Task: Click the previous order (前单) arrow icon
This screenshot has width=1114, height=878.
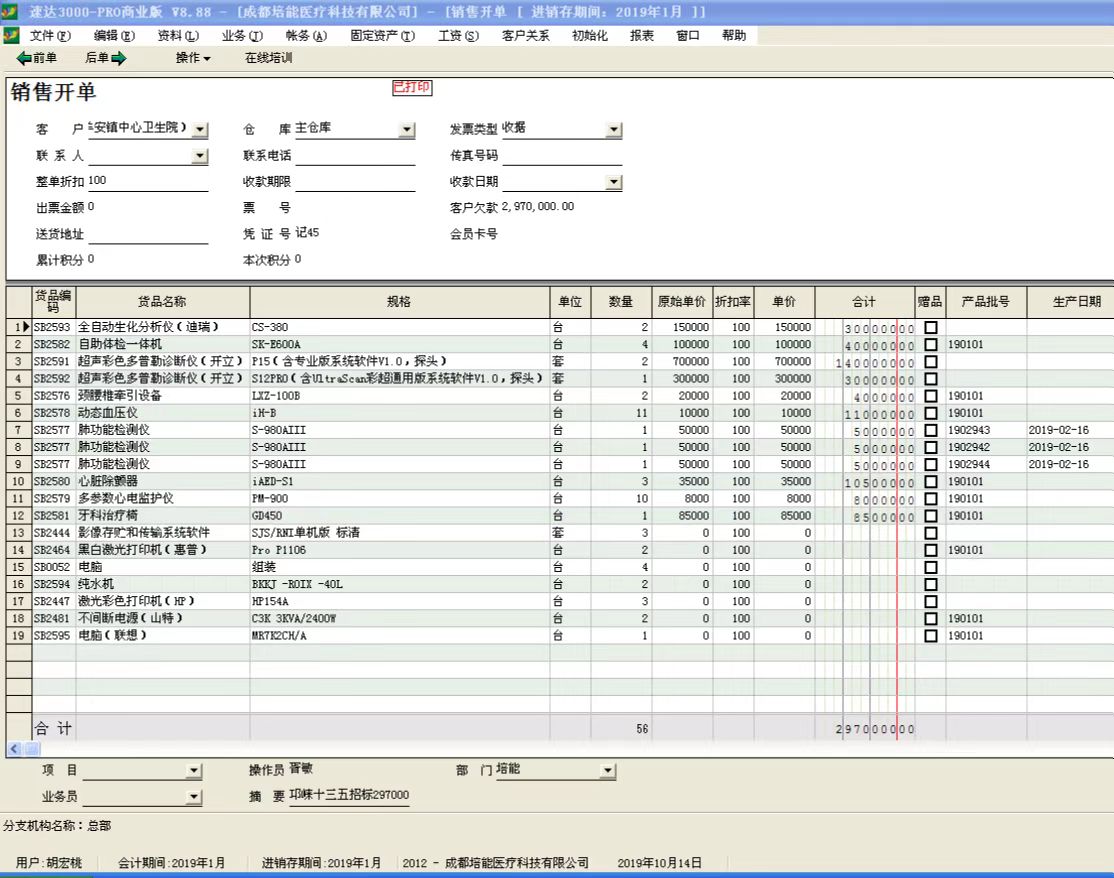Action: tap(25, 58)
